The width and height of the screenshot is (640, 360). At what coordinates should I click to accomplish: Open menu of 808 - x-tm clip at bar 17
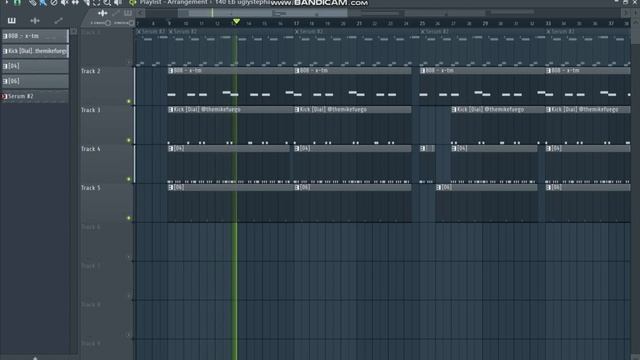click(297, 71)
